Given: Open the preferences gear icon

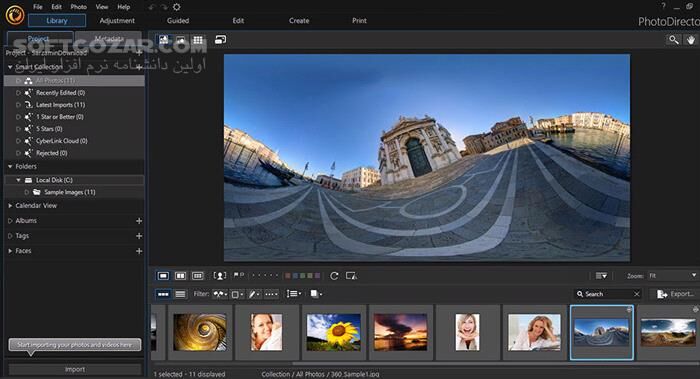Looking at the screenshot, I should (x=177, y=7).
